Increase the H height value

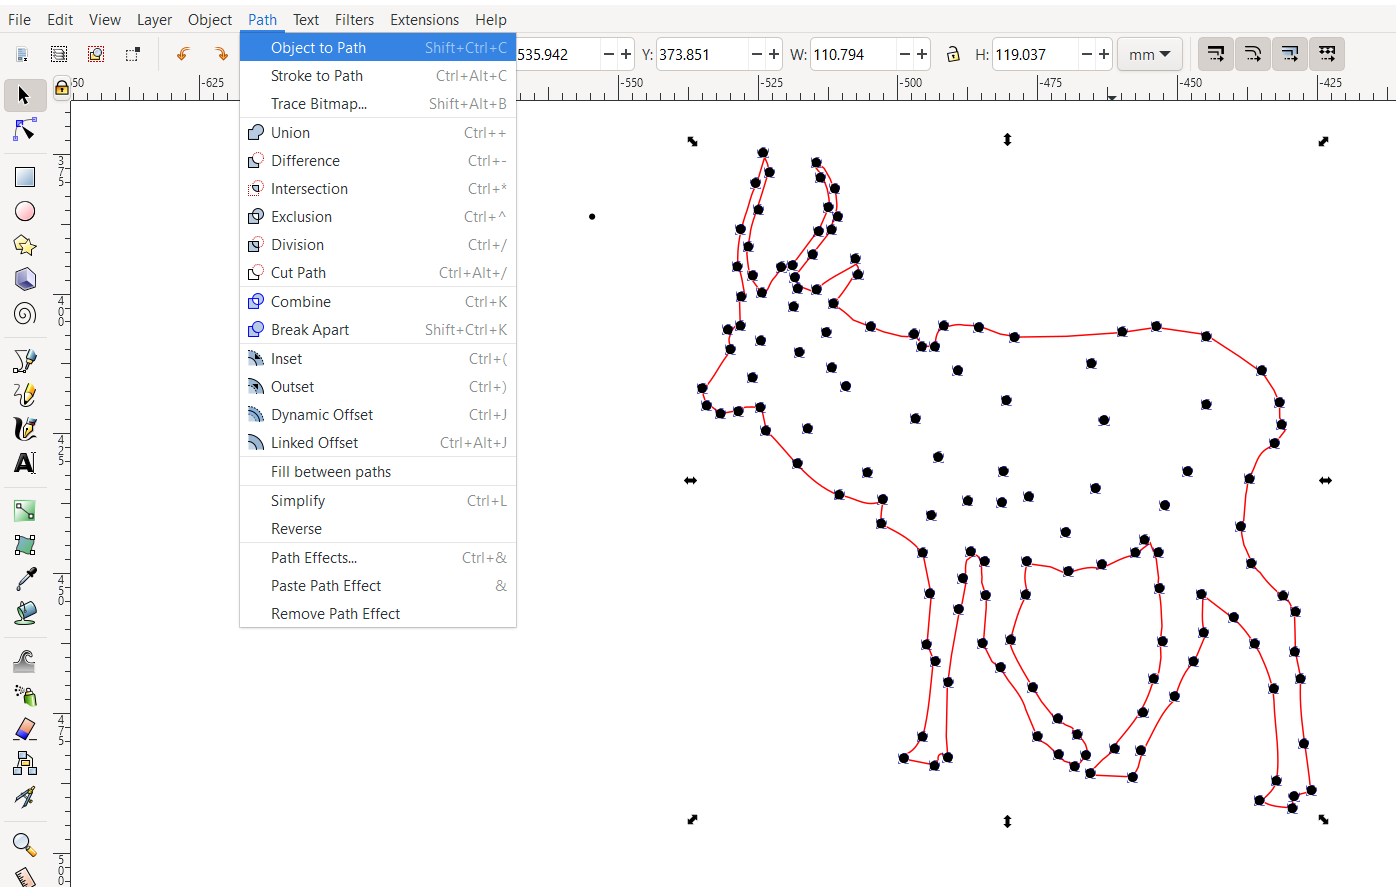point(1104,54)
